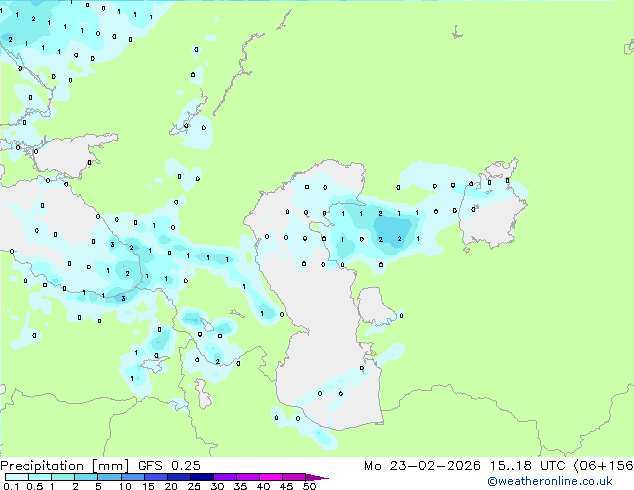
Task: Click the '0.5' legend scale label
Action: tap(35, 486)
